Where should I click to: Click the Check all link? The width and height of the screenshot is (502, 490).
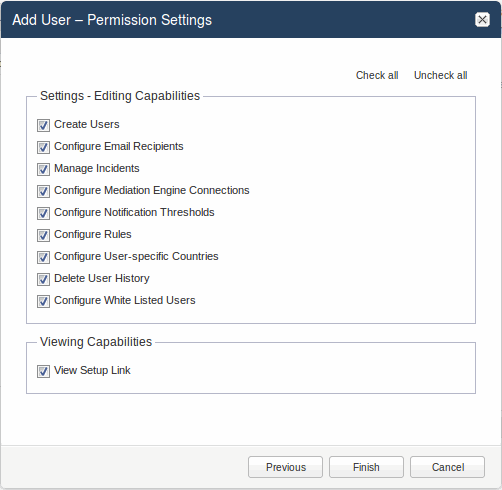click(x=377, y=75)
